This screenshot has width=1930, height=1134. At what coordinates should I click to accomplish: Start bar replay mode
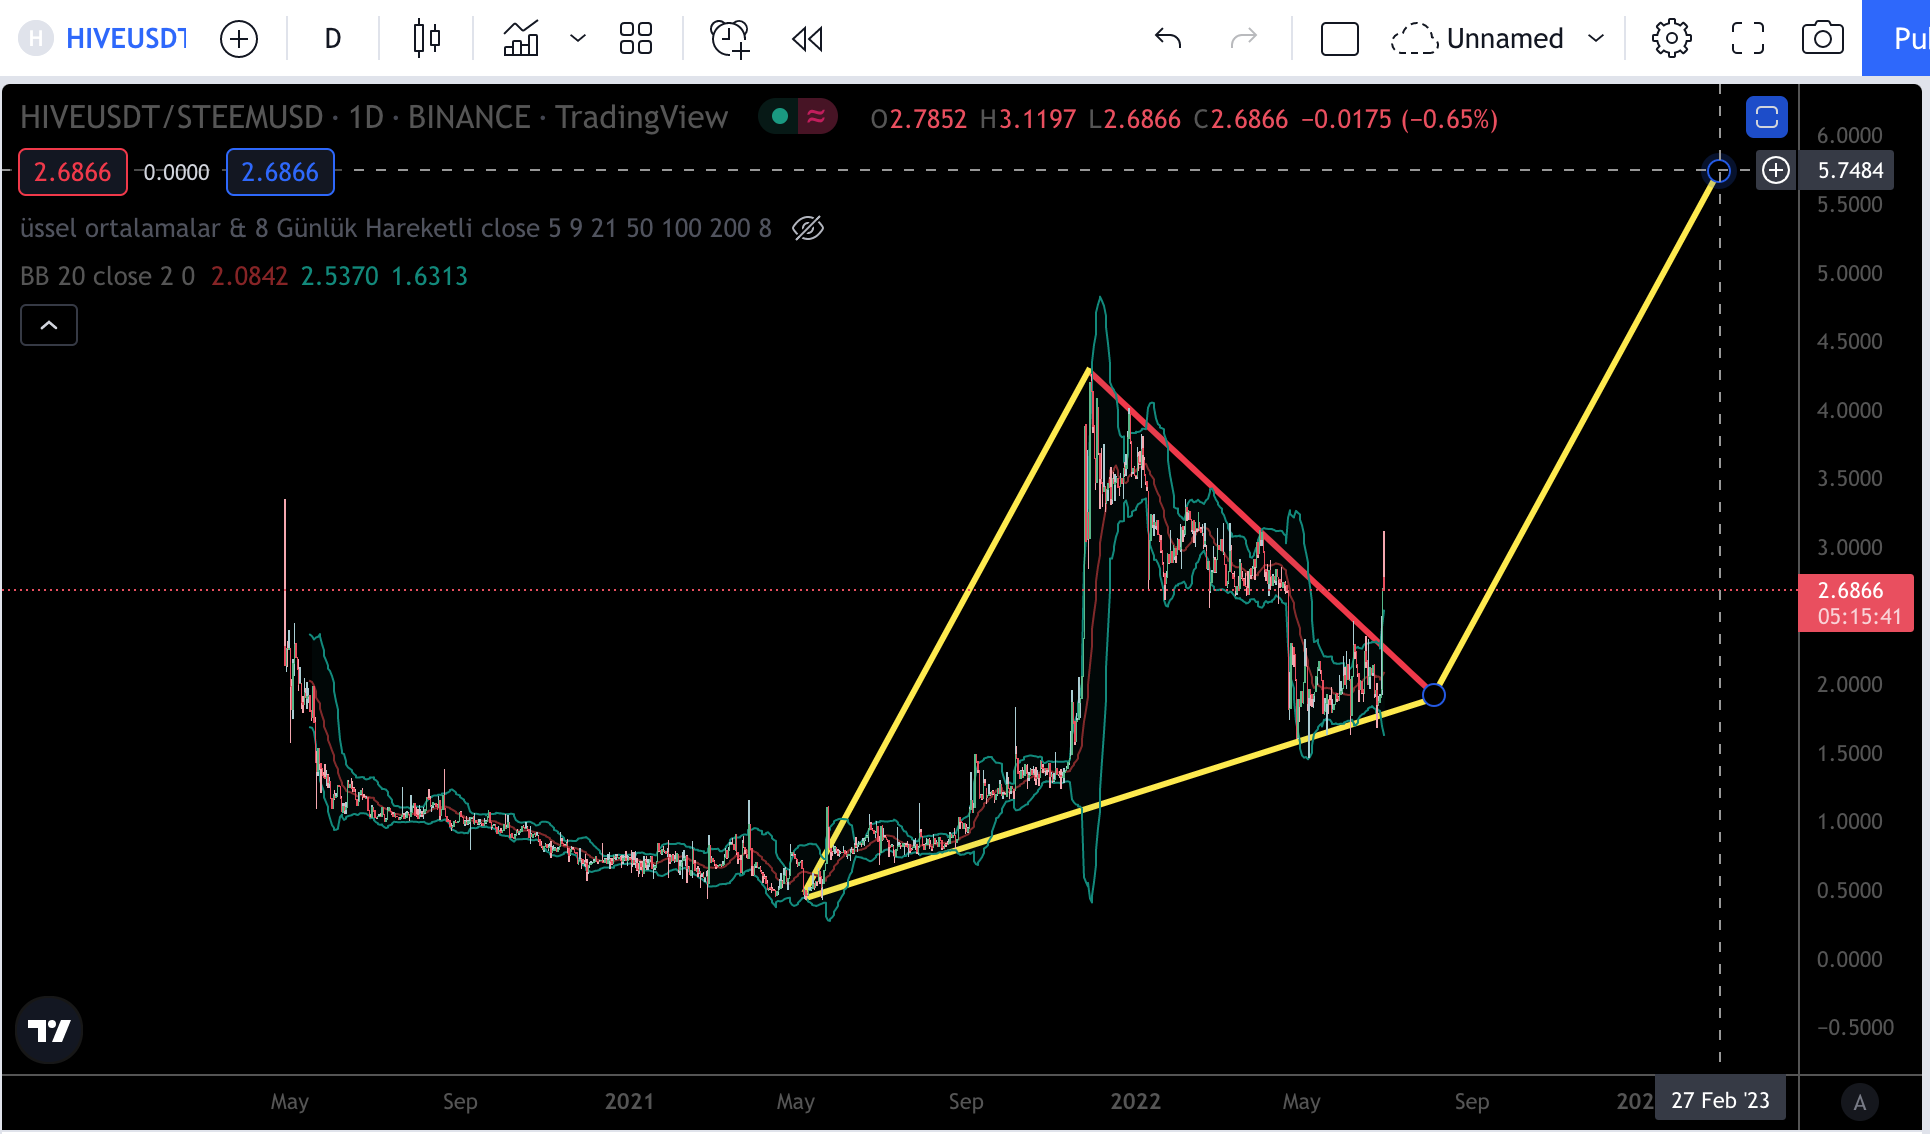point(807,39)
